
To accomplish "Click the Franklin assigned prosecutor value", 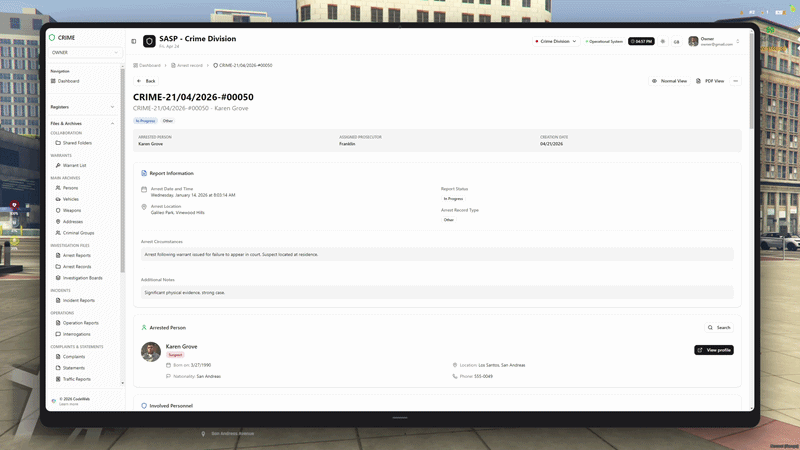I will [x=347, y=144].
